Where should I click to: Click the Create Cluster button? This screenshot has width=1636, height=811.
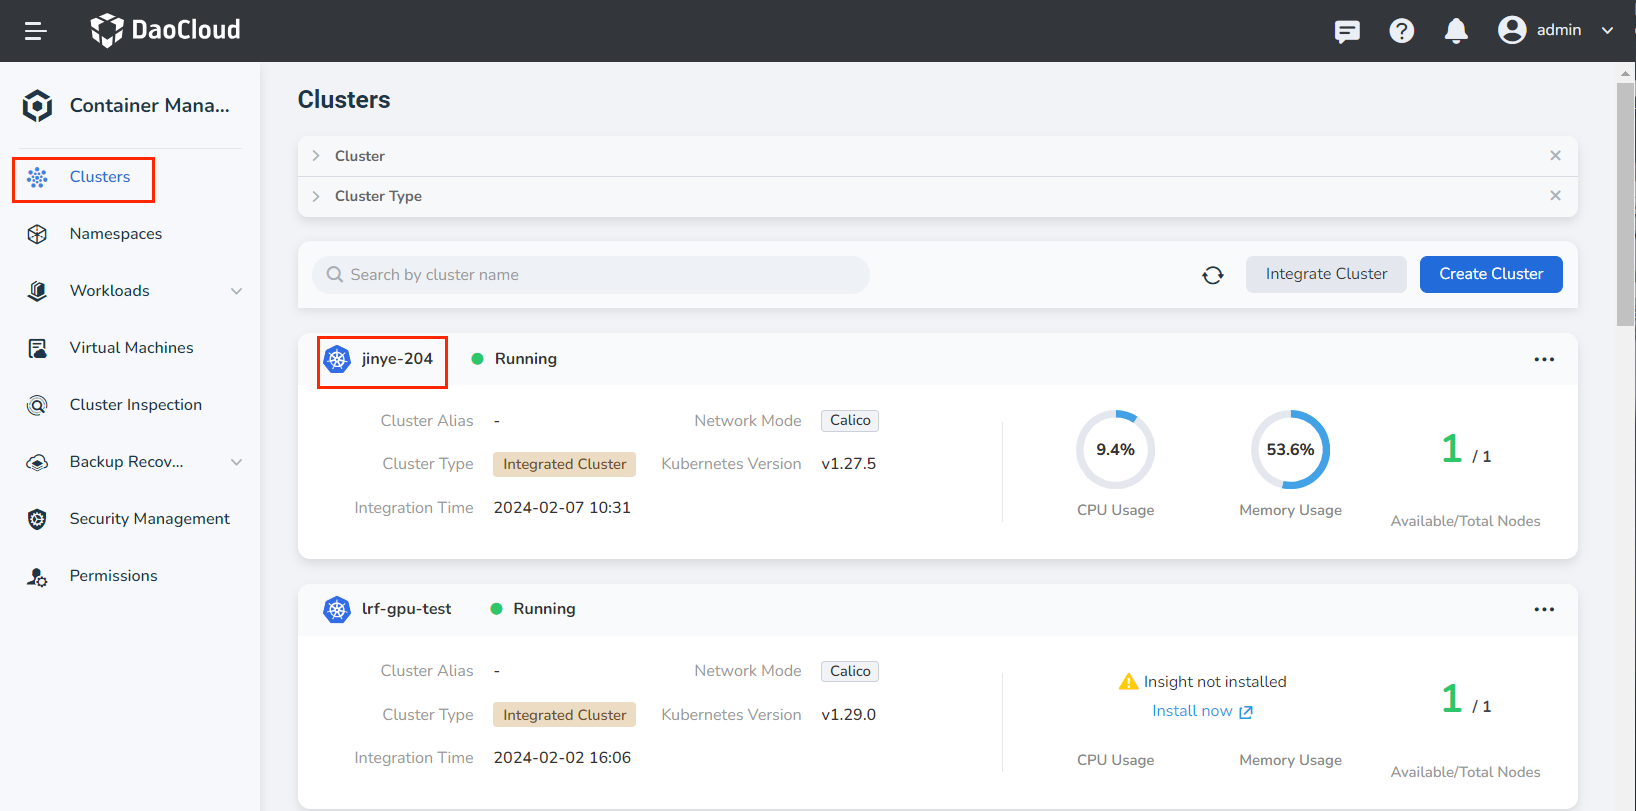[x=1490, y=274]
